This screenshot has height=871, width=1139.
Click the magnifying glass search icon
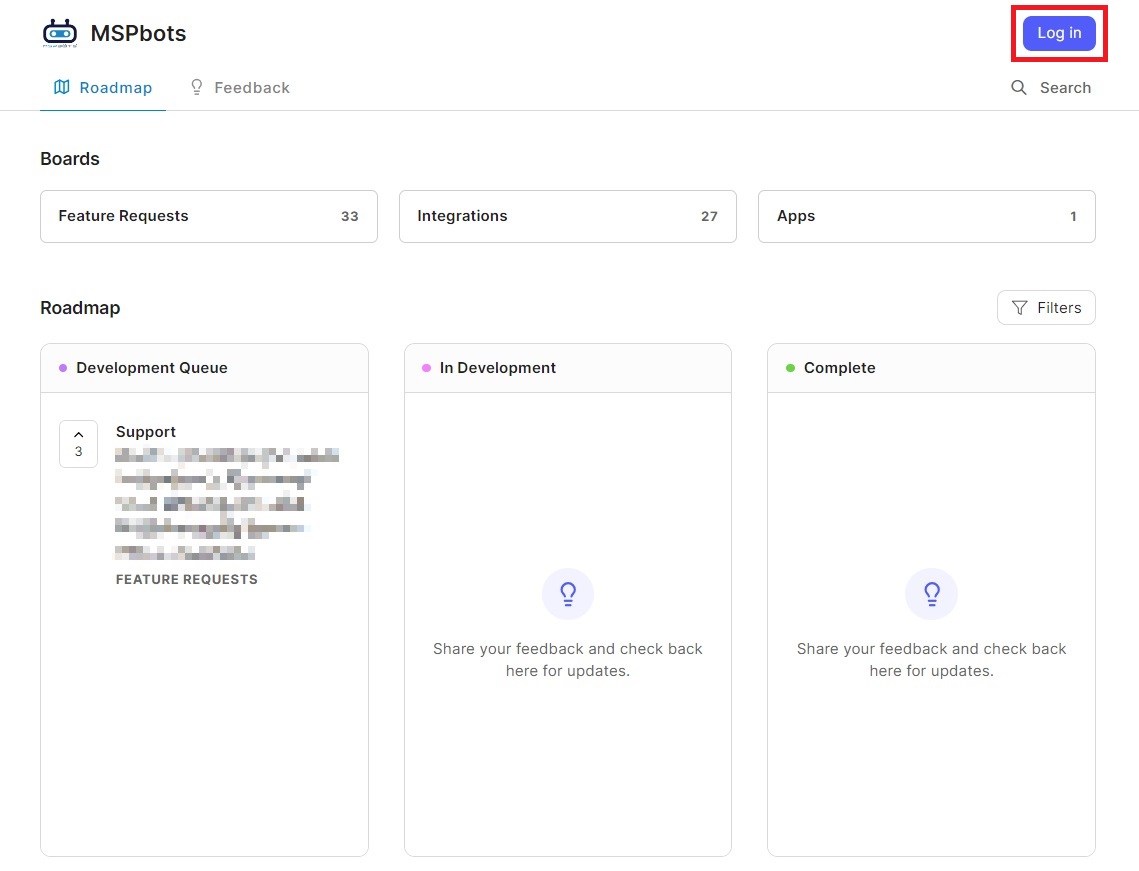coord(1019,88)
